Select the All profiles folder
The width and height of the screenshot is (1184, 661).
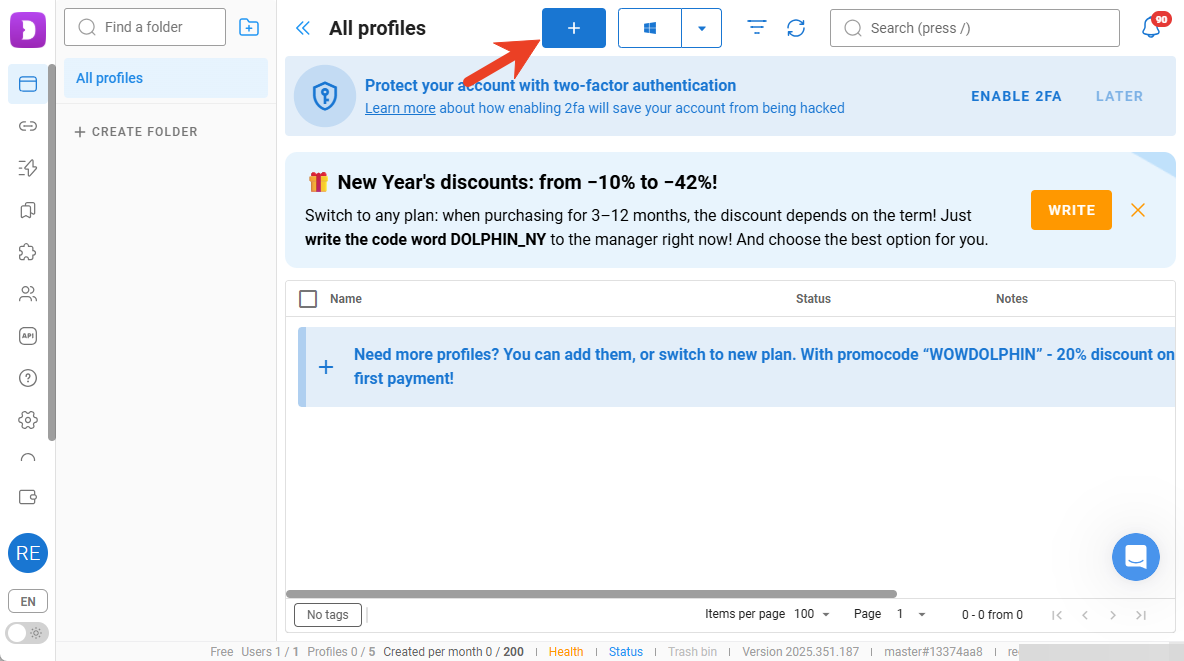(166, 78)
